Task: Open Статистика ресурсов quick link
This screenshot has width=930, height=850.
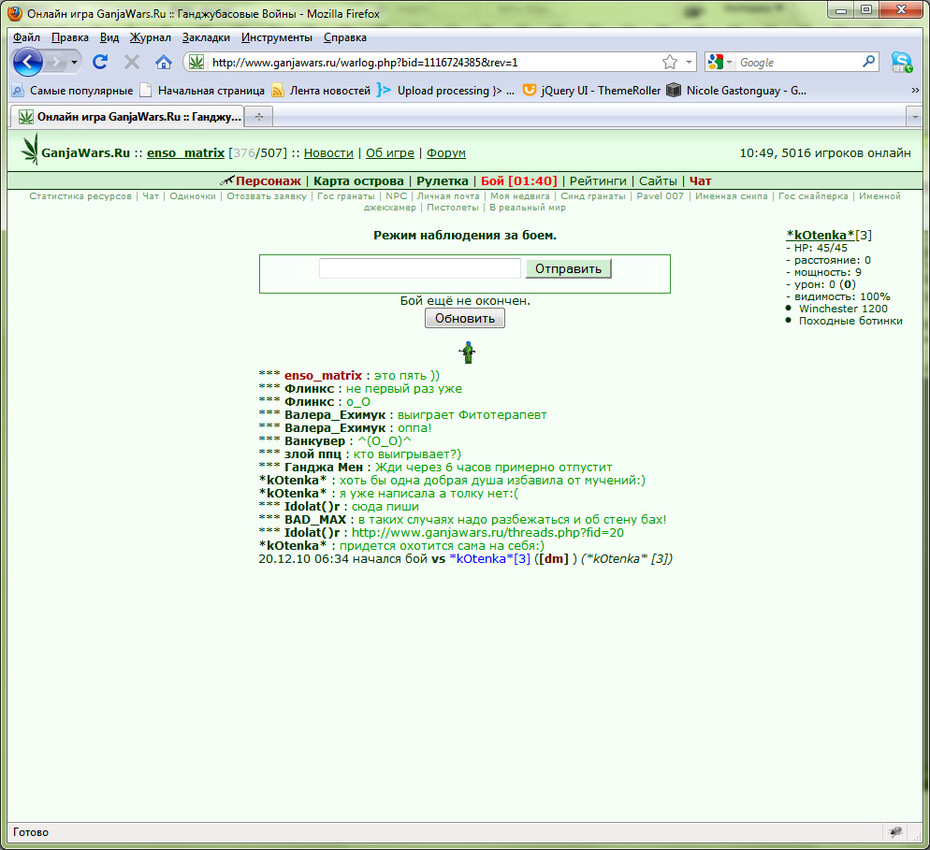Action: [x=81, y=196]
